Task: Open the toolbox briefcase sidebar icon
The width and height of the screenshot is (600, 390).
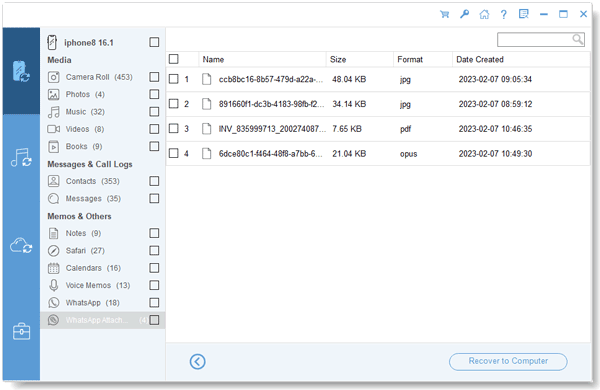Action: tap(21, 331)
